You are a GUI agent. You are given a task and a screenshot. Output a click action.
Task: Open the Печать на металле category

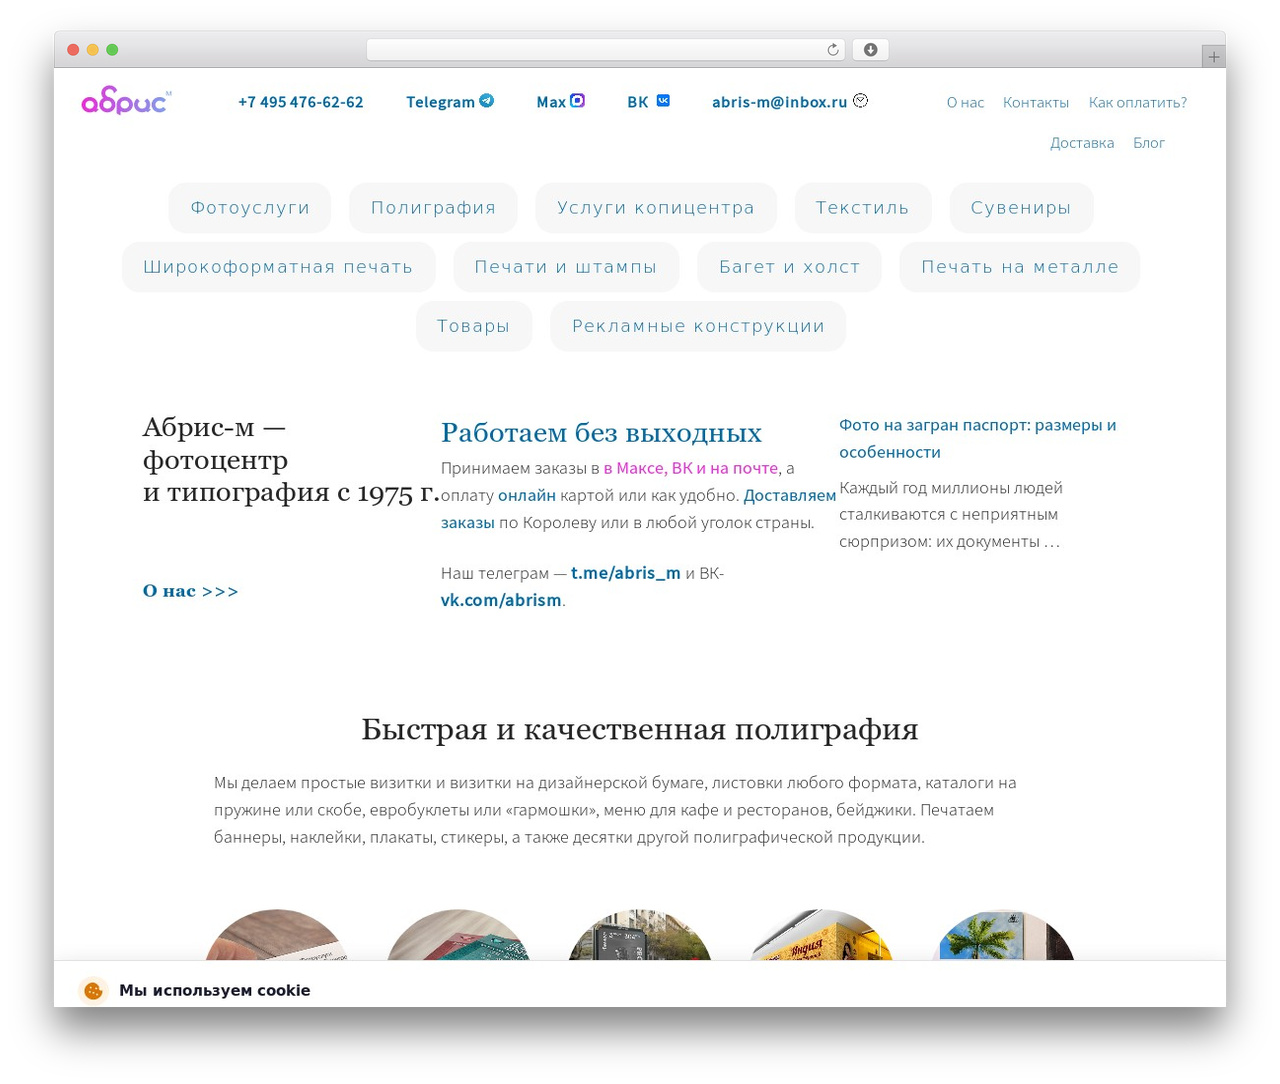point(1020,267)
